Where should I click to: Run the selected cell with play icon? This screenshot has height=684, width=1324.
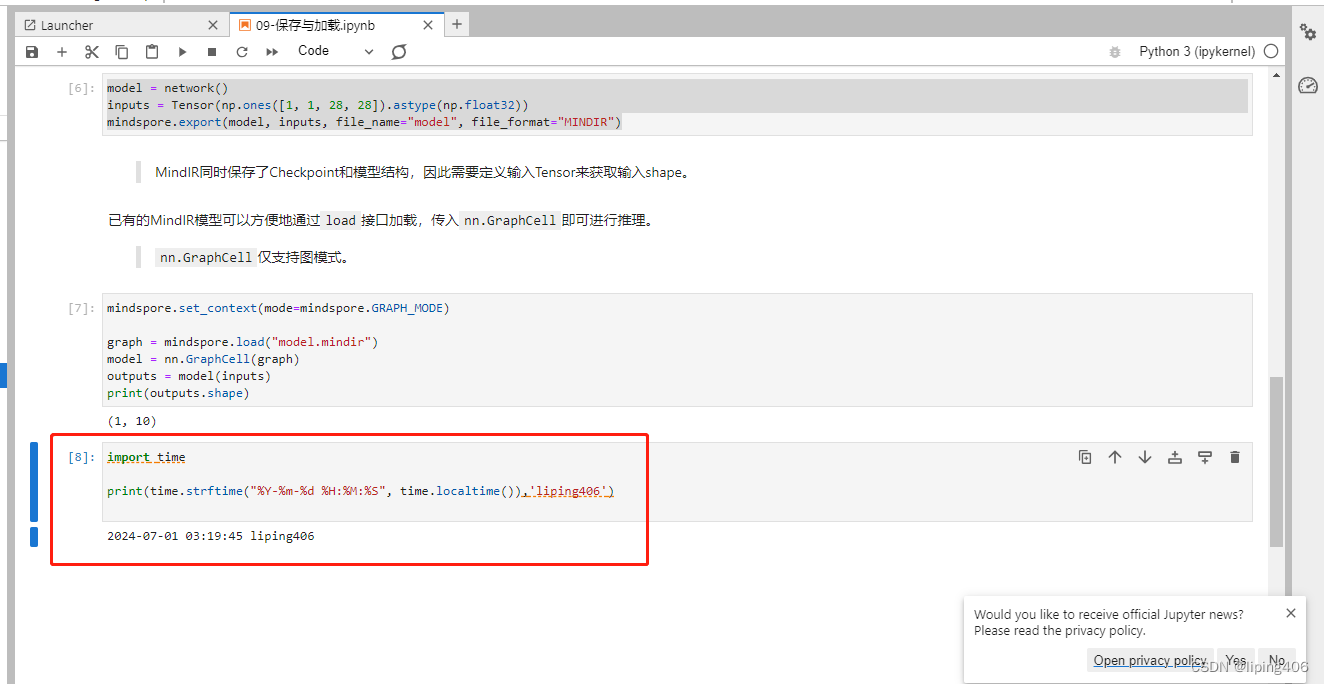[x=182, y=52]
